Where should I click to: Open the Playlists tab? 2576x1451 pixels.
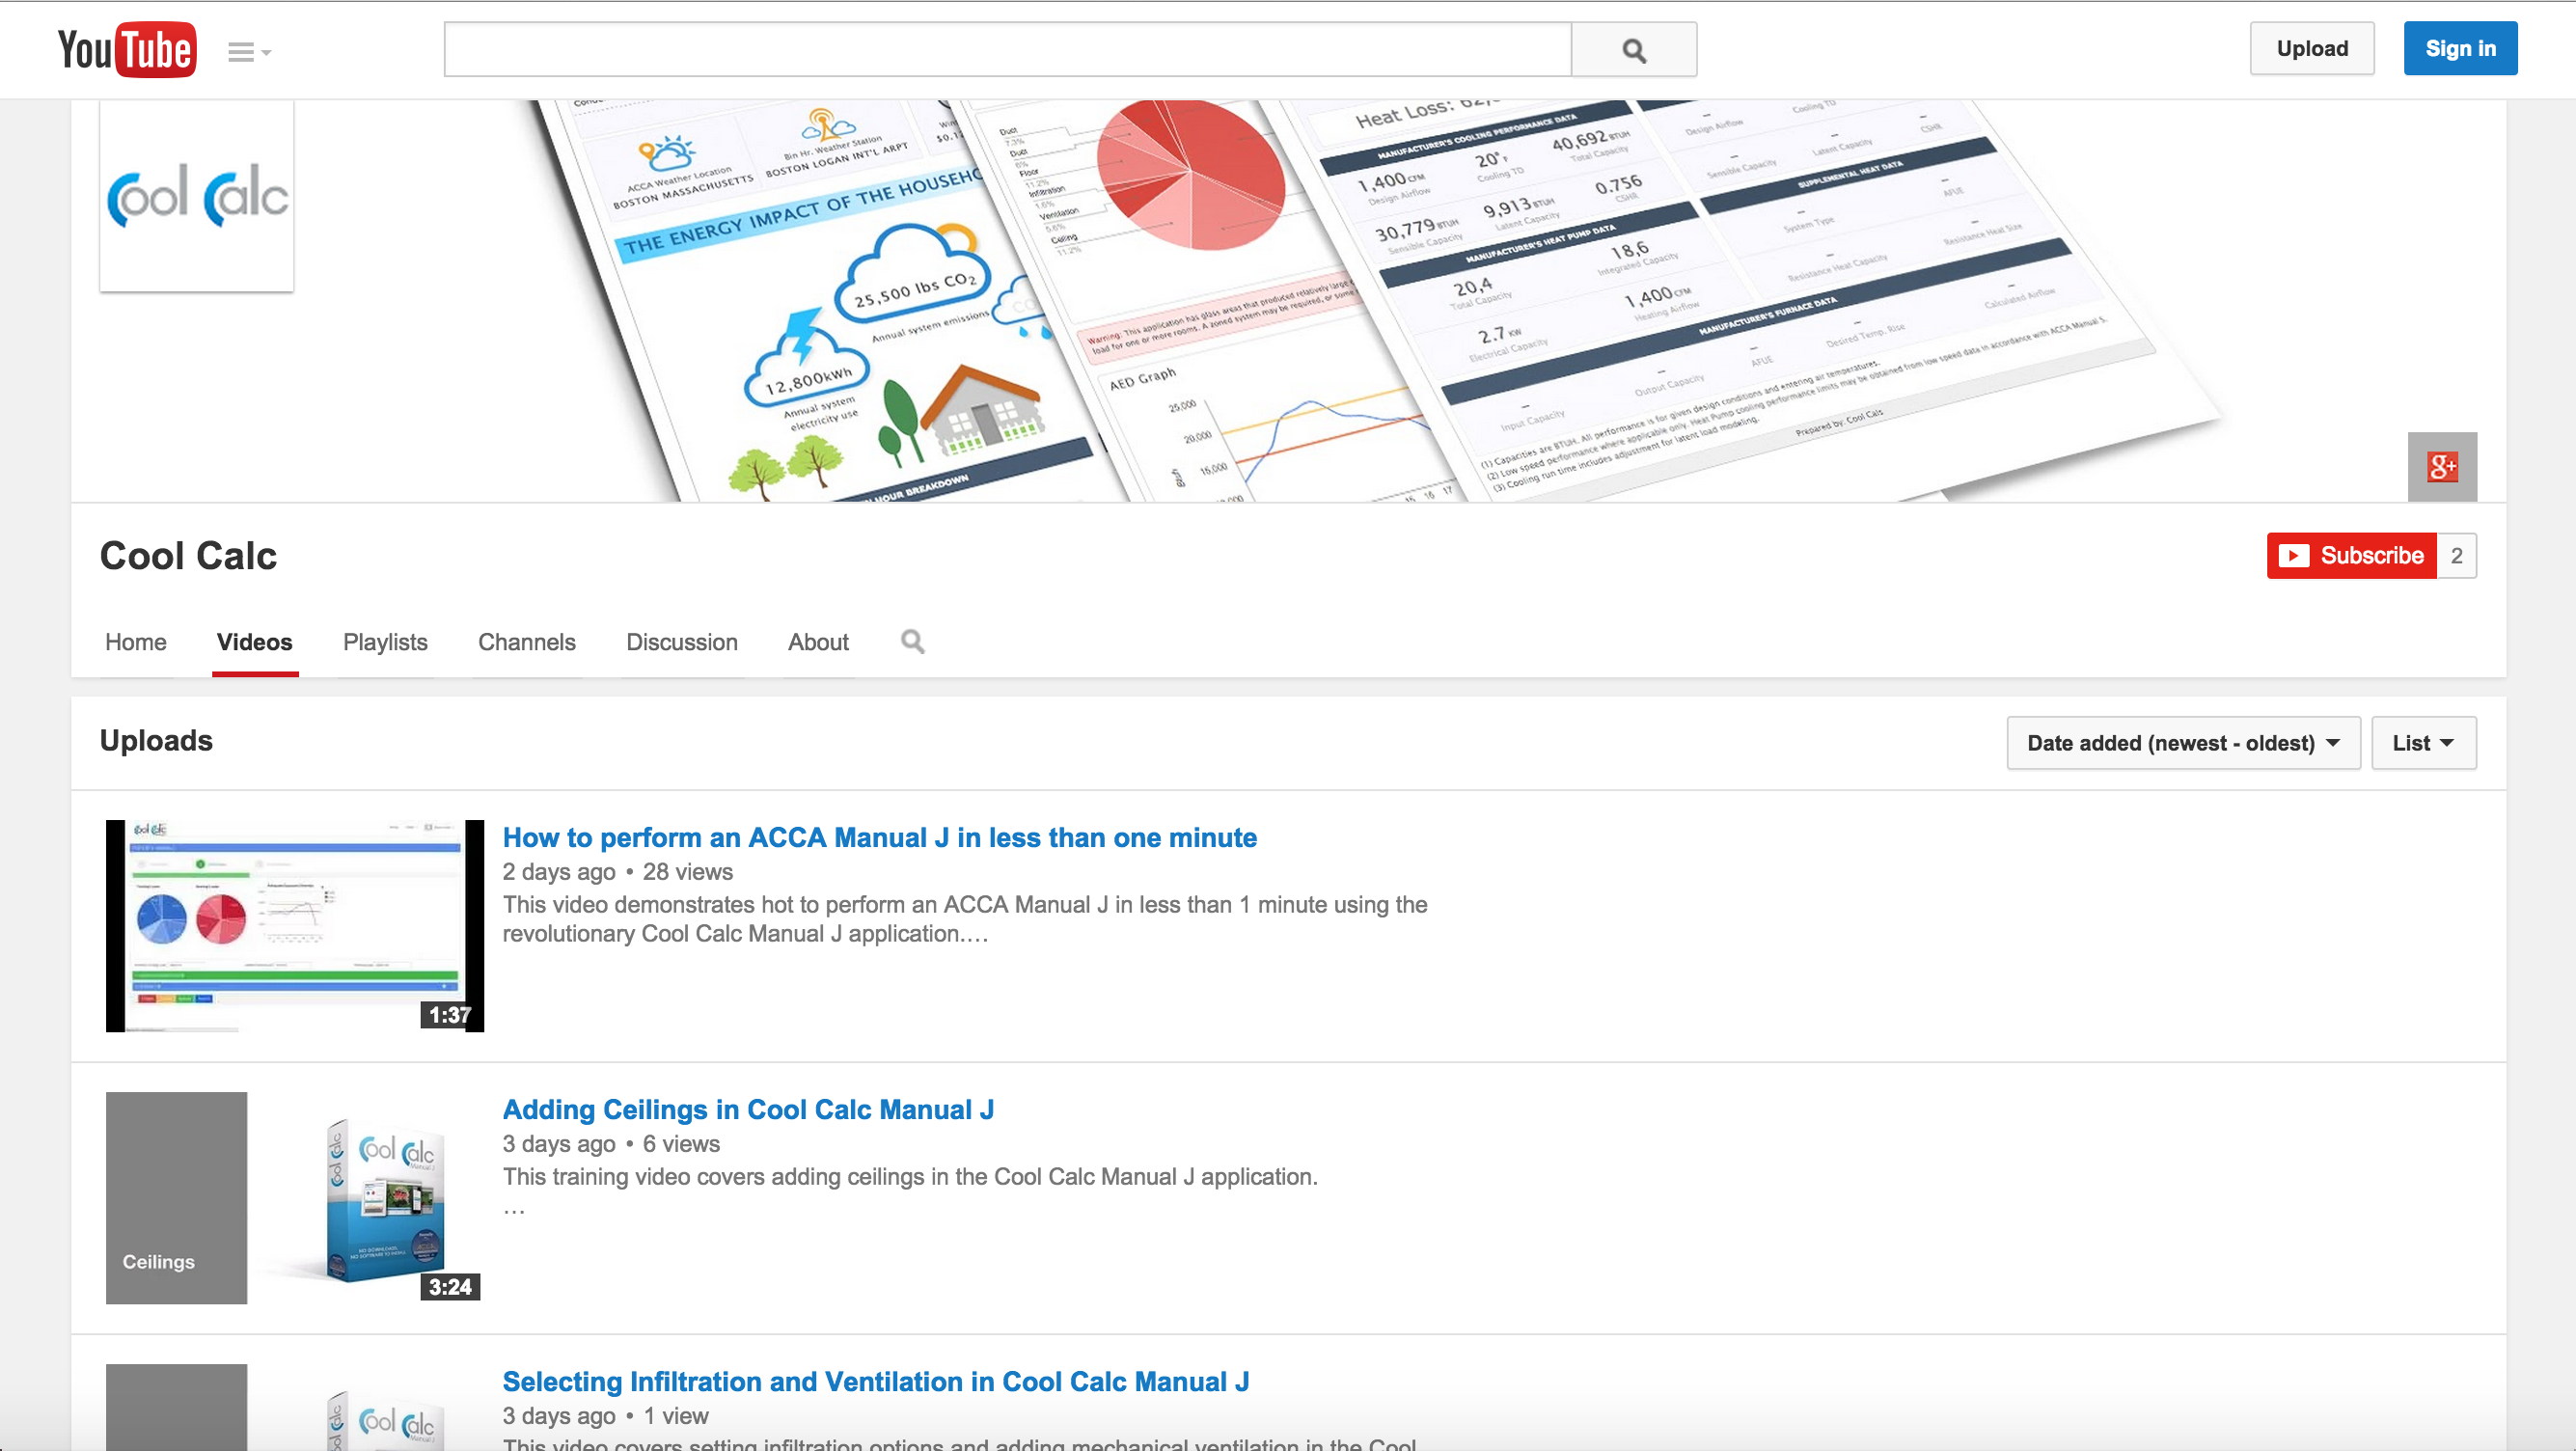point(385,642)
